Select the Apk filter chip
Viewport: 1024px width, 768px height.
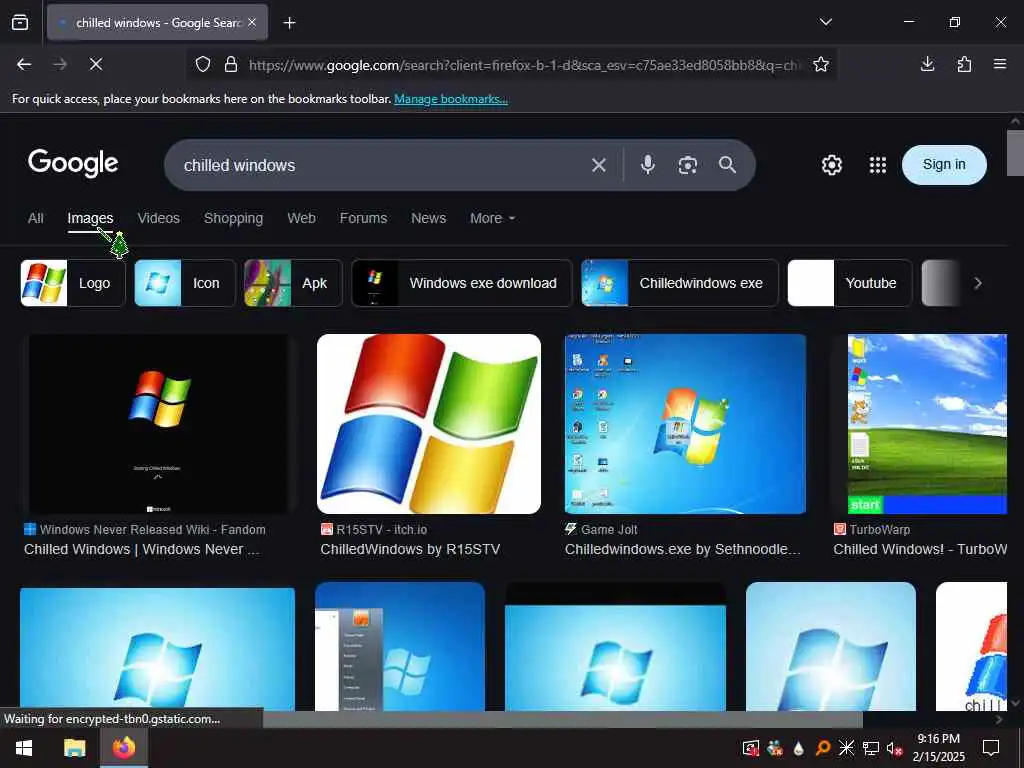(x=293, y=283)
